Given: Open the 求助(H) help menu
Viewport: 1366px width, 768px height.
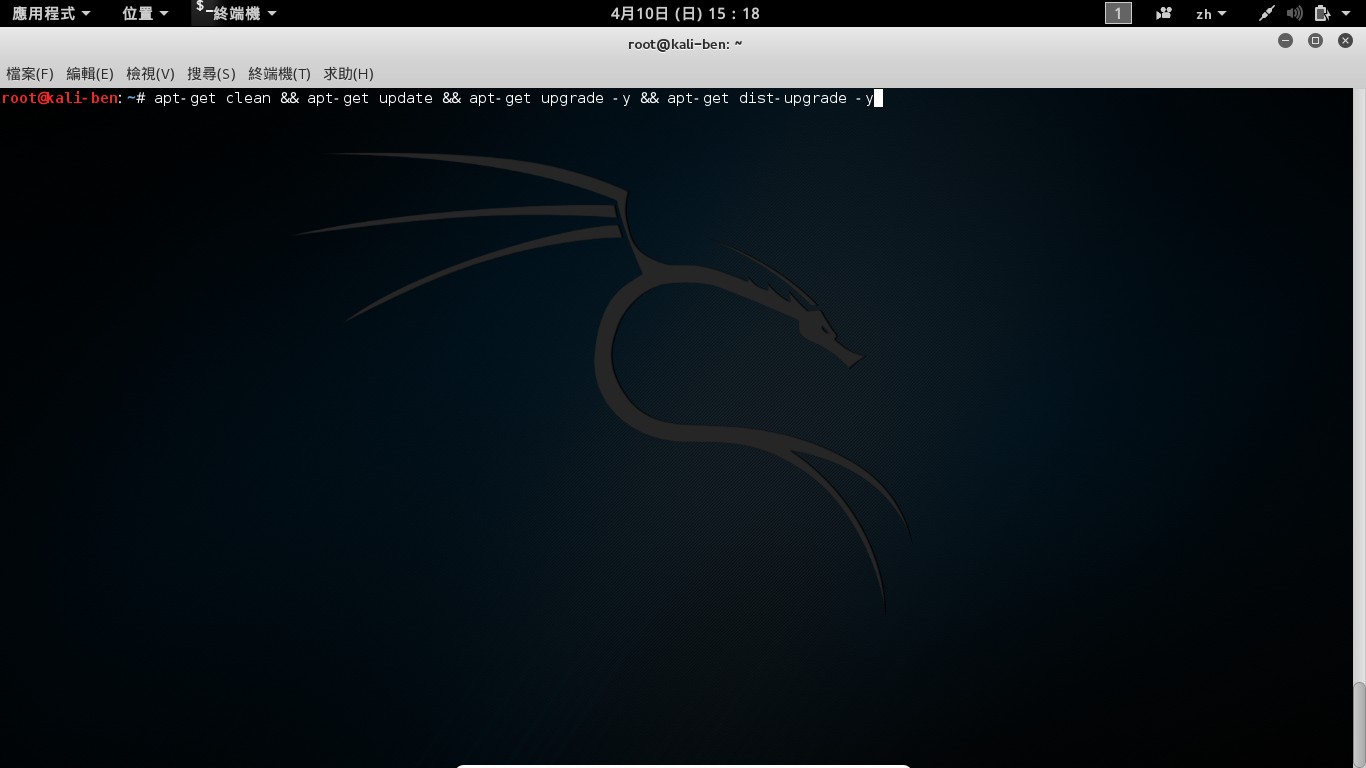Looking at the screenshot, I should pos(348,74).
